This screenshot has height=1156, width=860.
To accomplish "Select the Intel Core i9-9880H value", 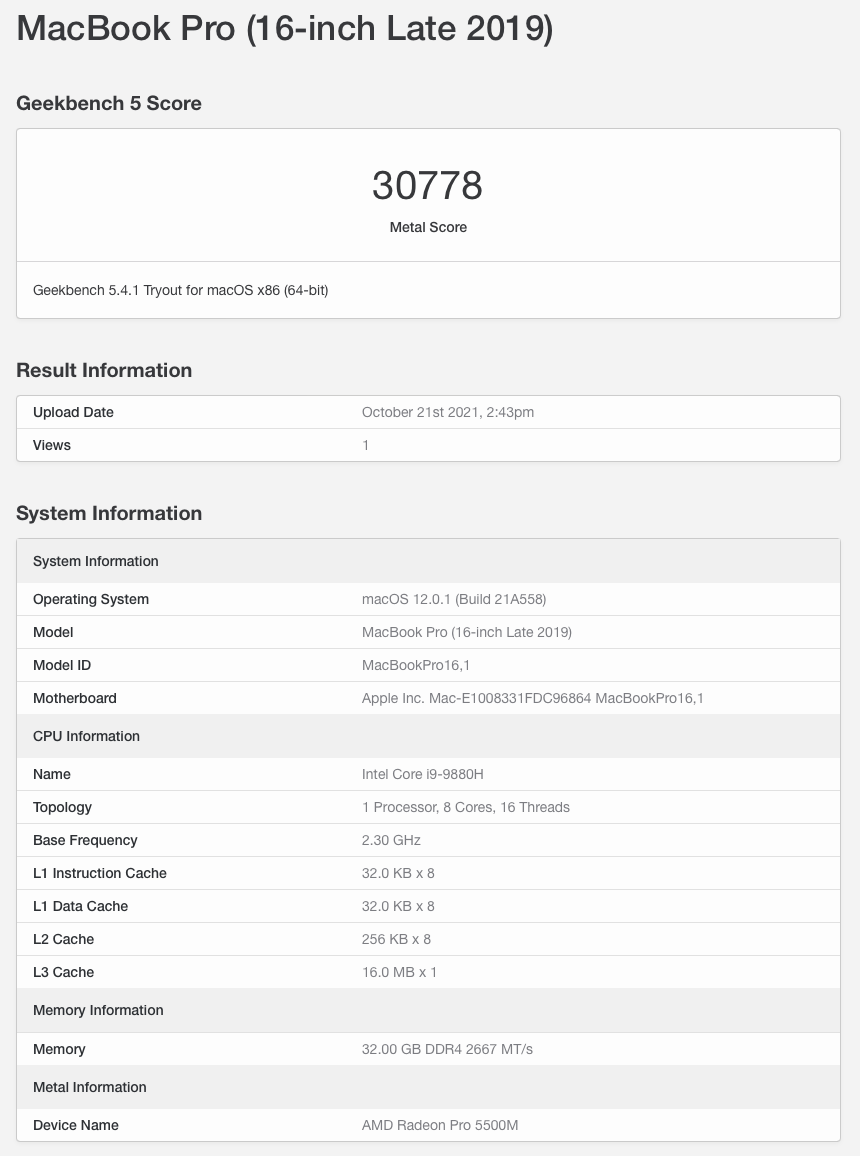I will click(422, 774).
